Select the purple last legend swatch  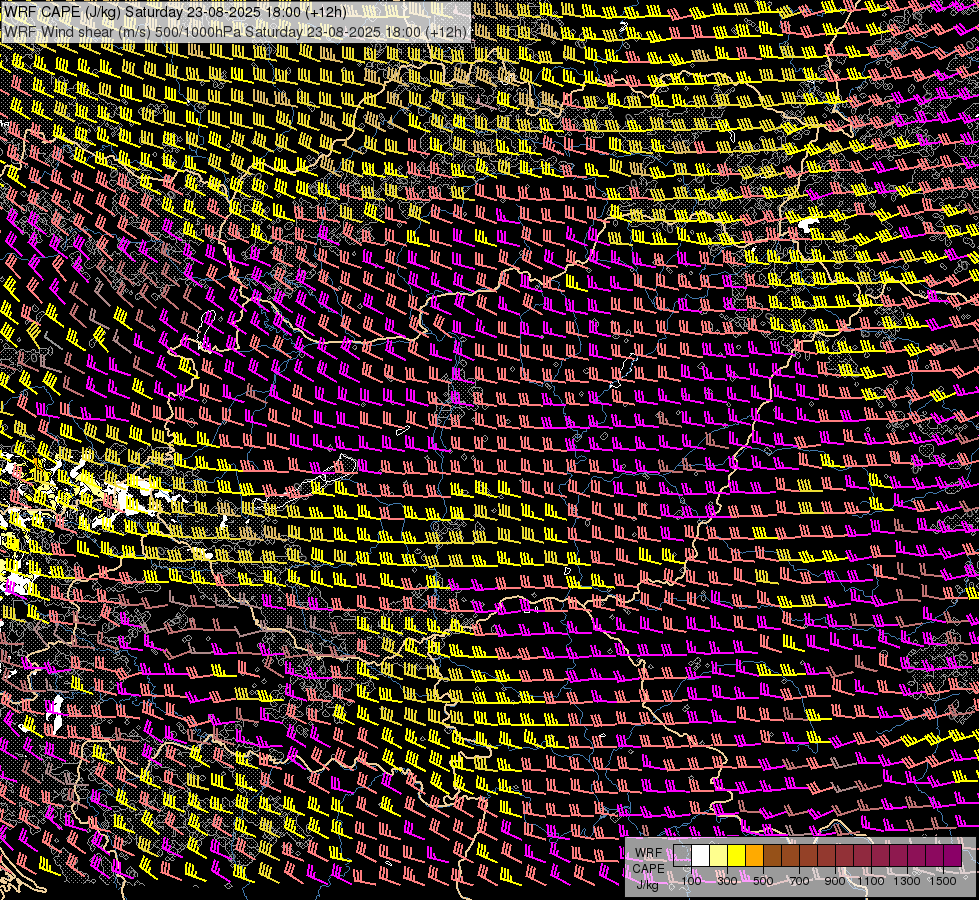coord(953,855)
